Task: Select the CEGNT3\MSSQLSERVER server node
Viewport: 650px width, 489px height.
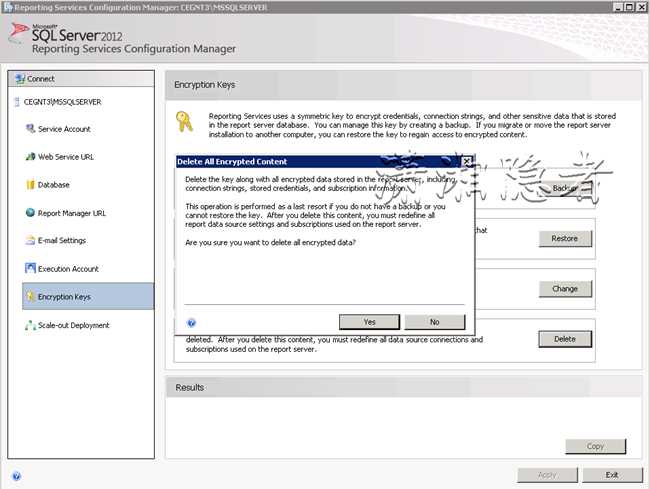Action: [62, 102]
